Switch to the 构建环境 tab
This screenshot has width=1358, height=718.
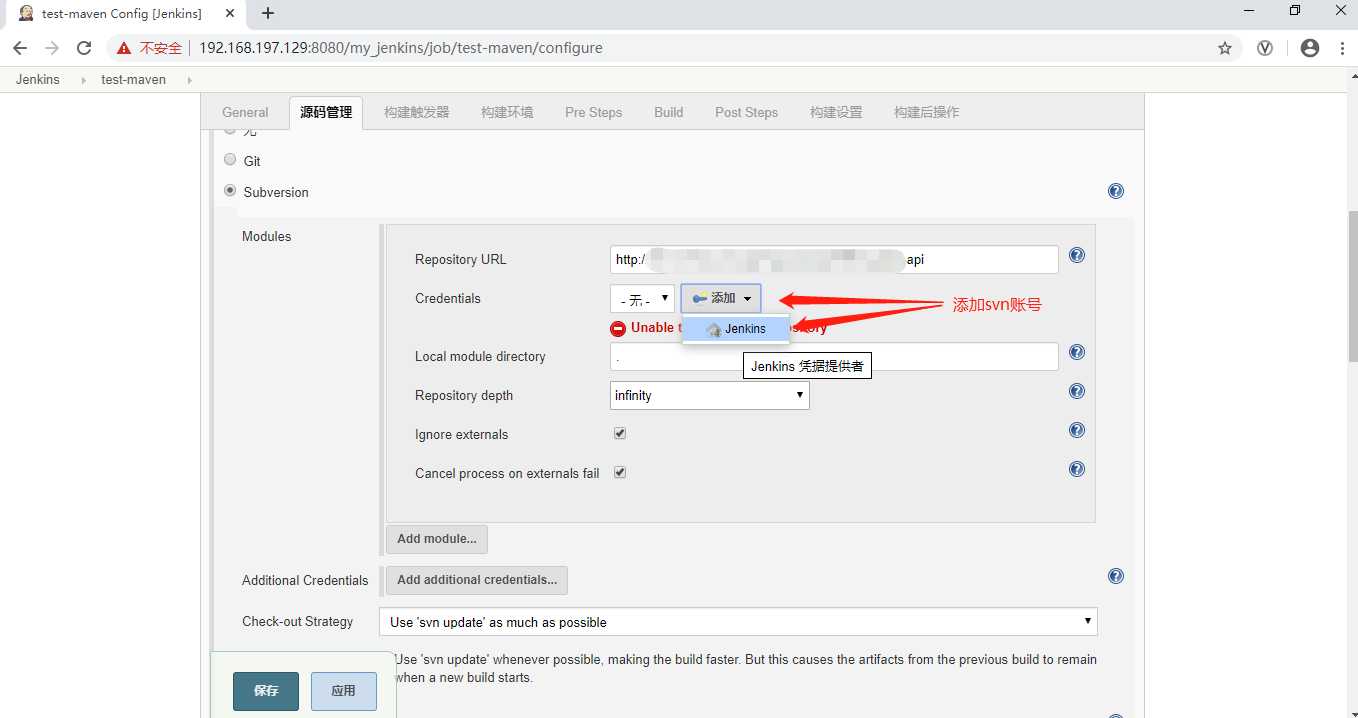pyautogui.click(x=507, y=112)
